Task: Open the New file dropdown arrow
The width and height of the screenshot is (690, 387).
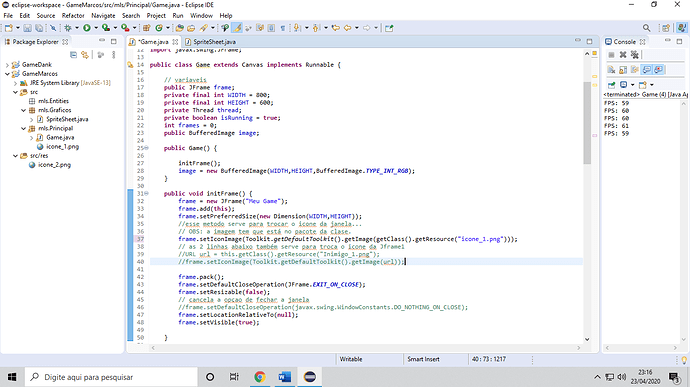Action: (x=18, y=28)
